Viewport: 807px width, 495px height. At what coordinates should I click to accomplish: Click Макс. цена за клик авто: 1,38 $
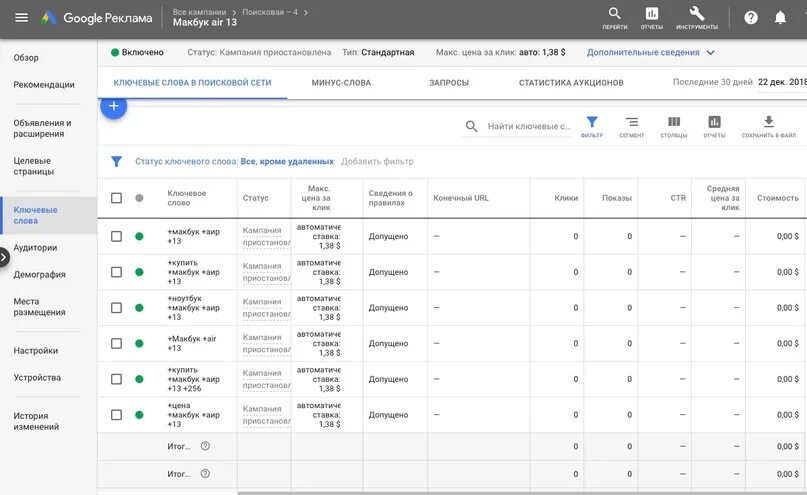point(500,52)
